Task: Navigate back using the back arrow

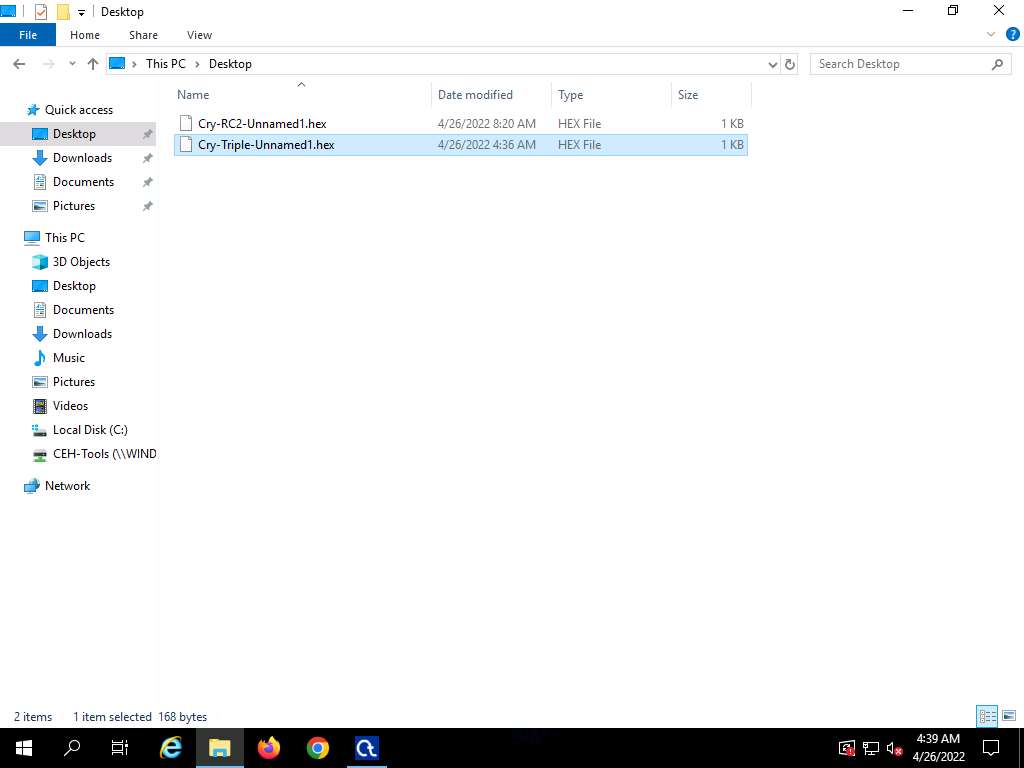Action: coord(19,64)
